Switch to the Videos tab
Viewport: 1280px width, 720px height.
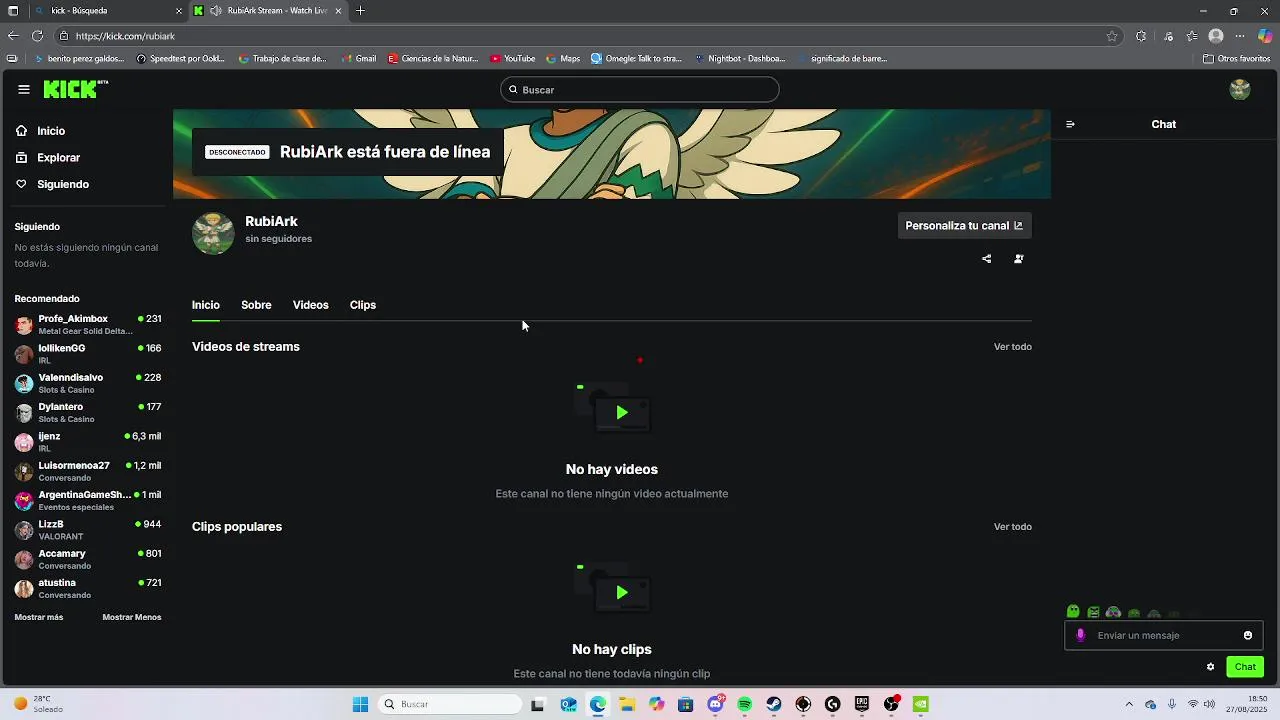[x=310, y=305]
